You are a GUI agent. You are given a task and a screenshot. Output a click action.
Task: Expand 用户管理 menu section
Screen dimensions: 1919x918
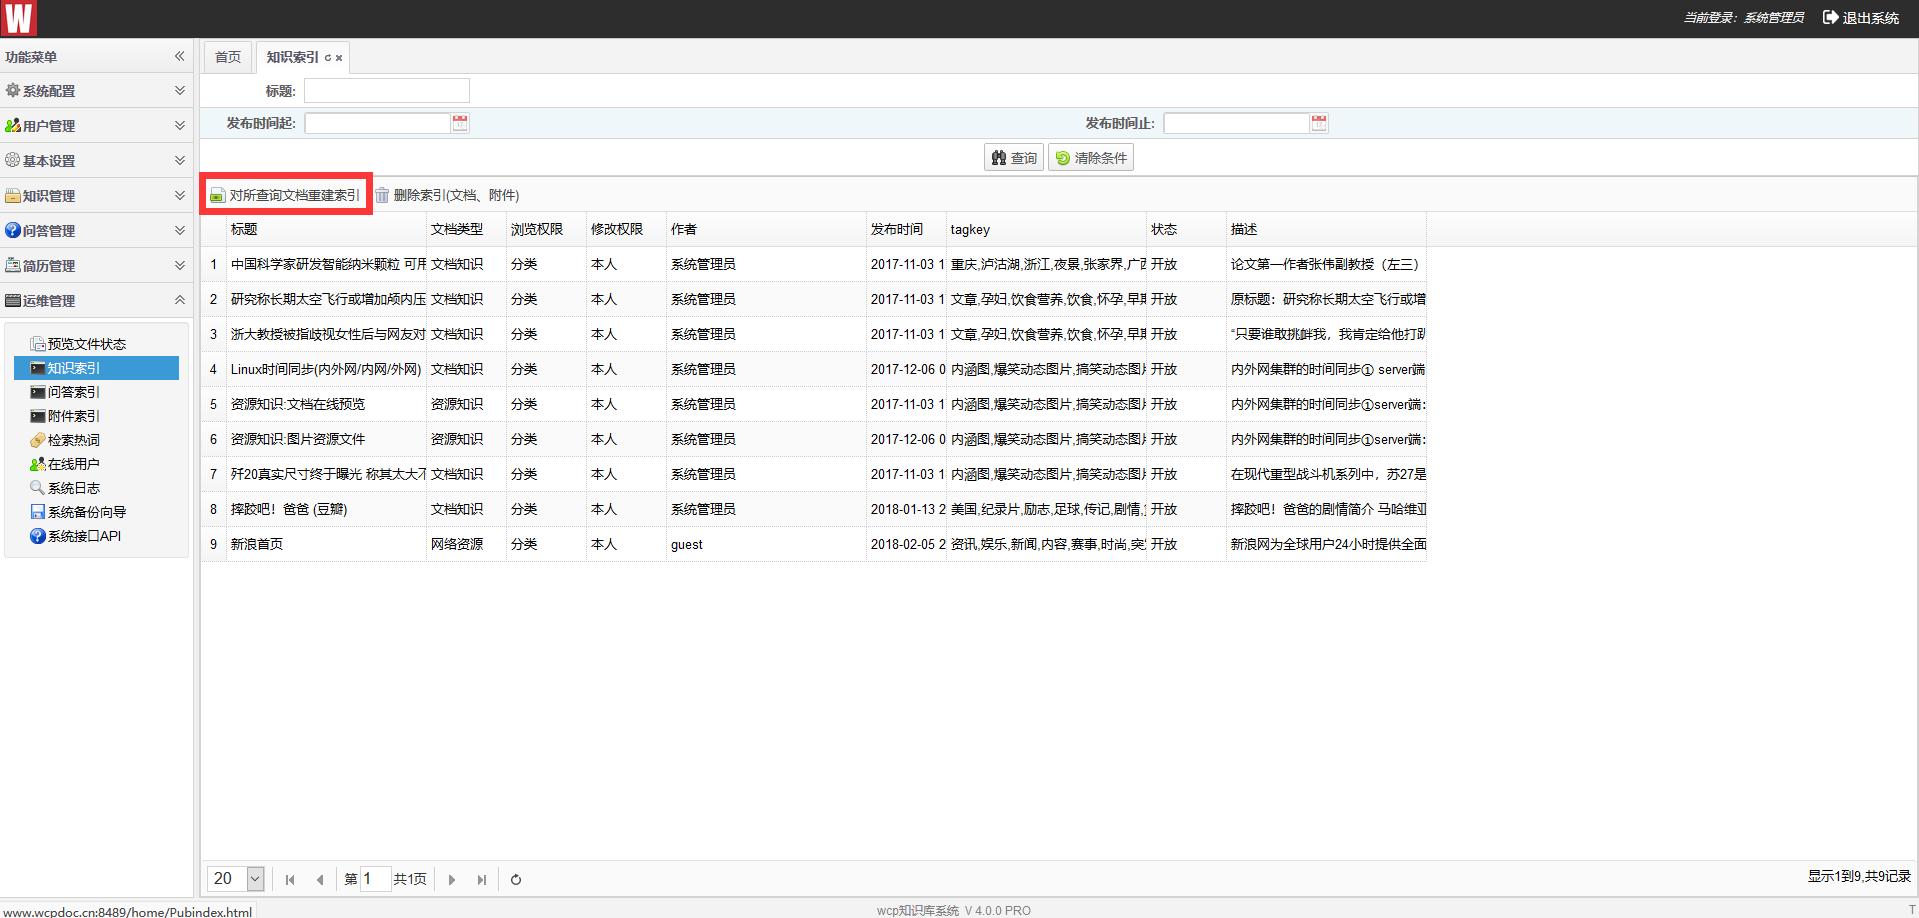coord(96,126)
